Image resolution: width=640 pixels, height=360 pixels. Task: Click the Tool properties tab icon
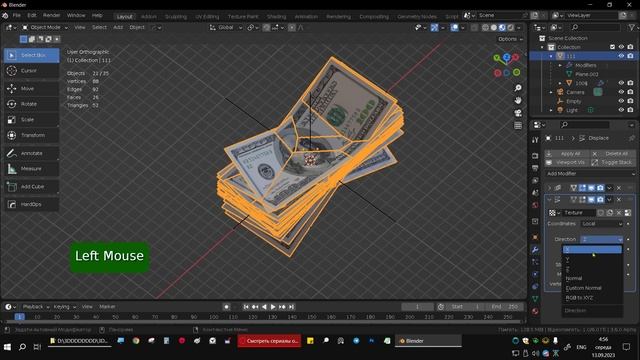click(x=535, y=140)
